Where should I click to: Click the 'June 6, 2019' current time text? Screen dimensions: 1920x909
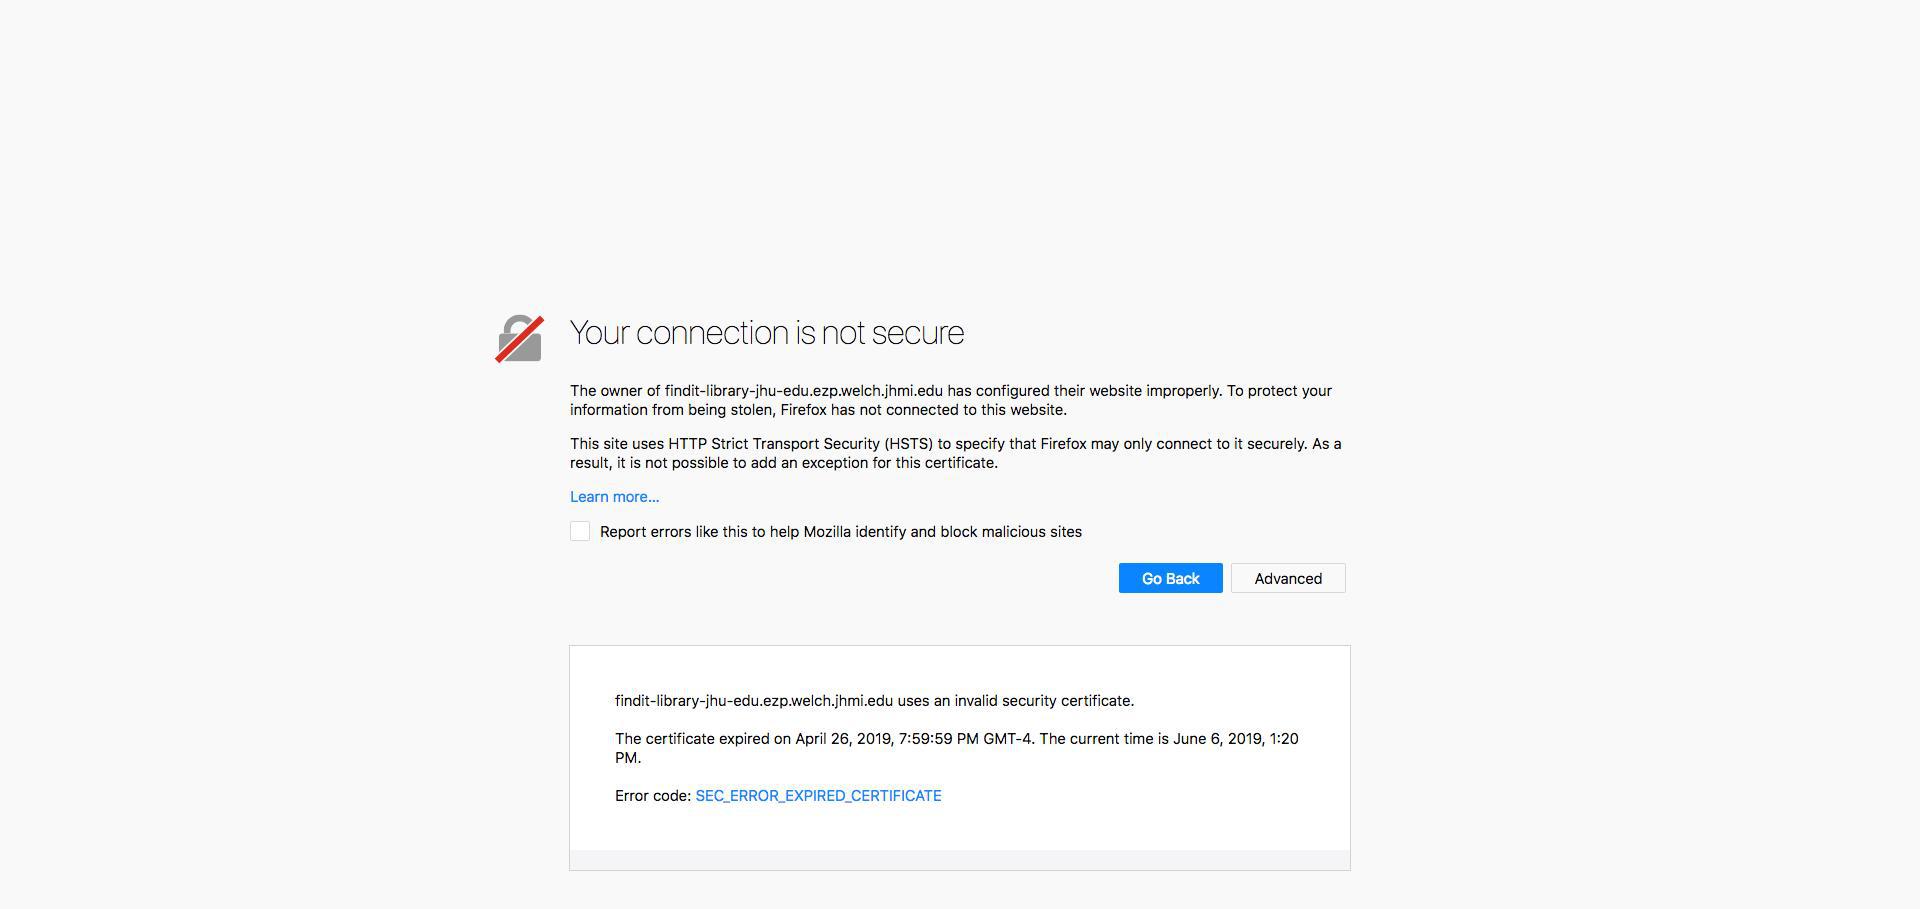tap(1218, 739)
